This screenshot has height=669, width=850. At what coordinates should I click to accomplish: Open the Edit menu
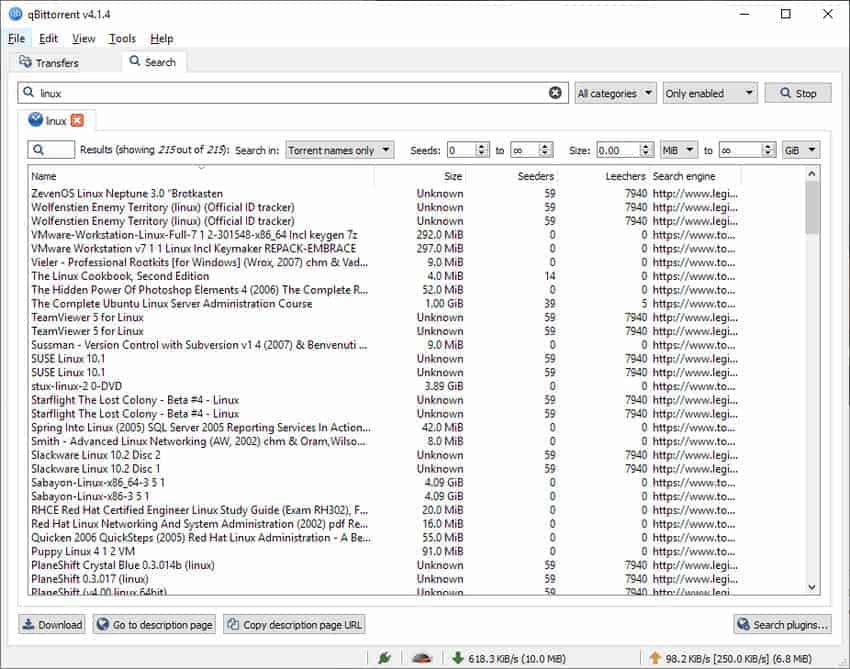[48, 38]
